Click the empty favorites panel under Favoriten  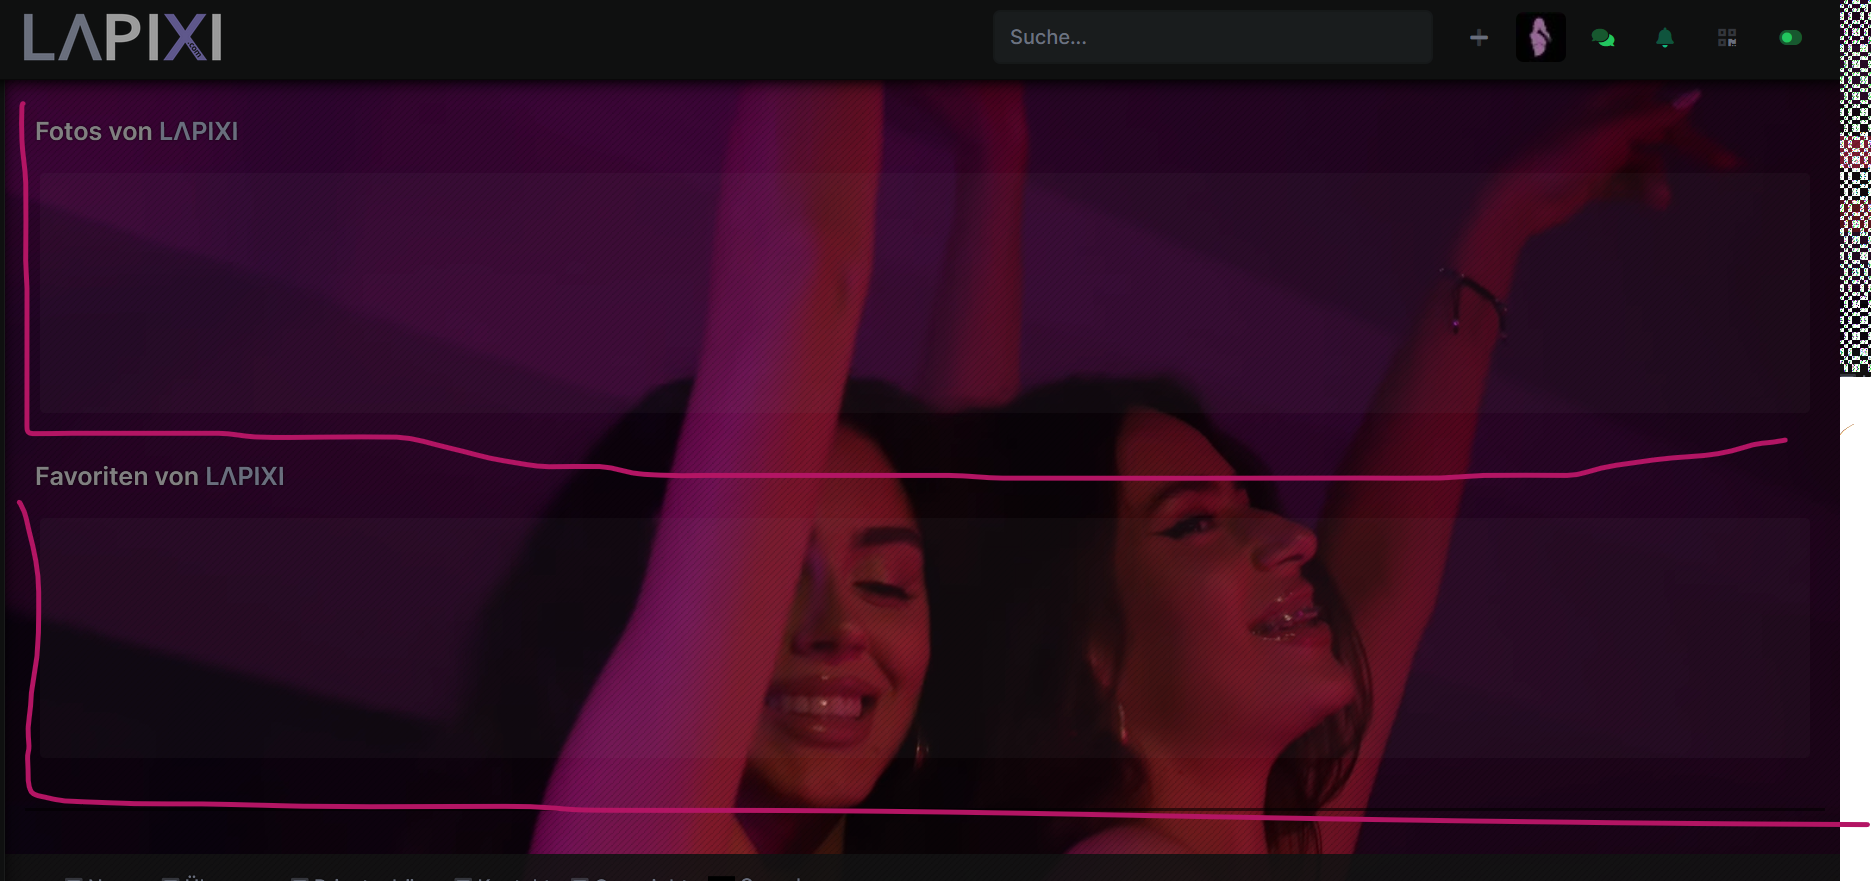point(924,637)
